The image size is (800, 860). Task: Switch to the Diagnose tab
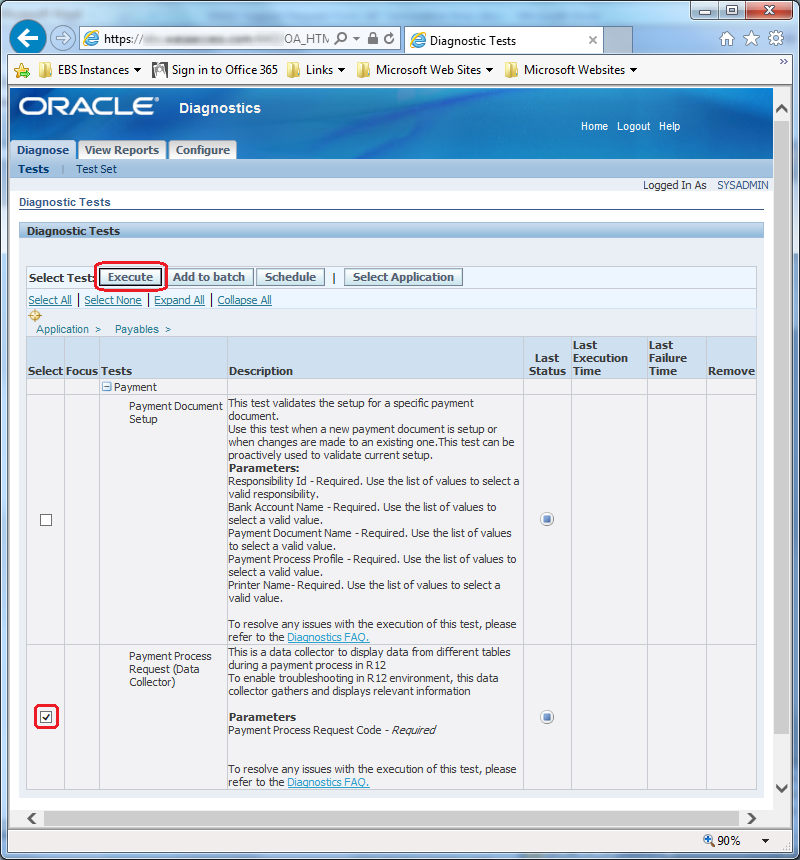click(43, 150)
